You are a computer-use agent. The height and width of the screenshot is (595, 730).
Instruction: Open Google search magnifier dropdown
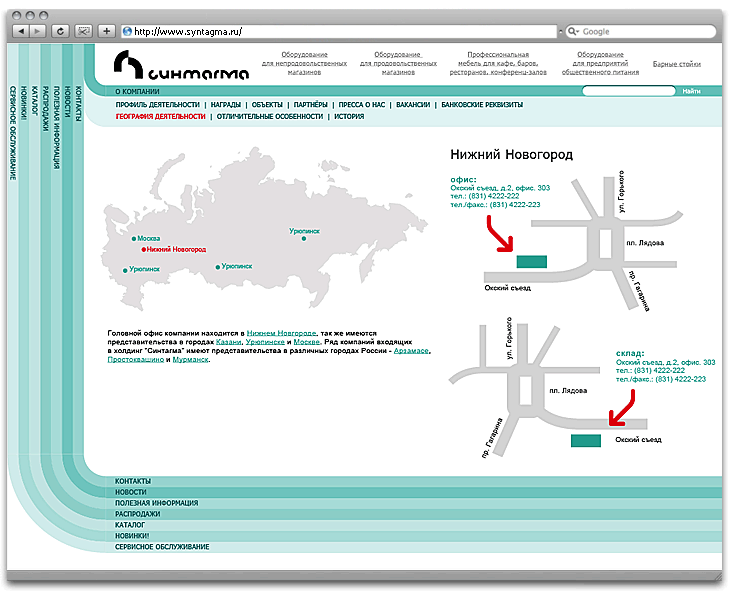coord(573,32)
